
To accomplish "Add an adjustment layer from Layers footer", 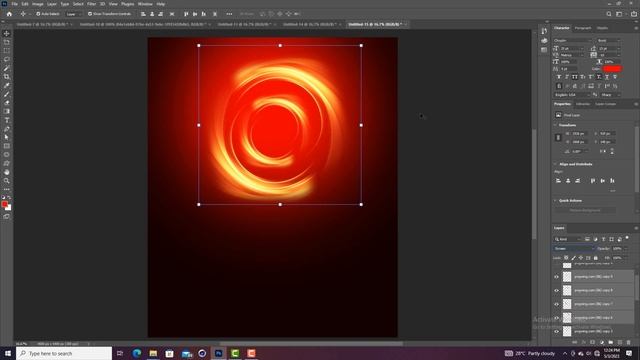I will coord(602,342).
